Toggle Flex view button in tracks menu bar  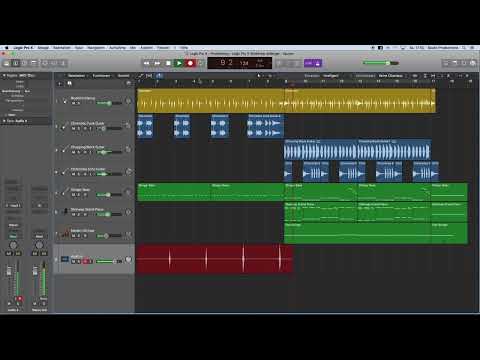(x=149, y=76)
